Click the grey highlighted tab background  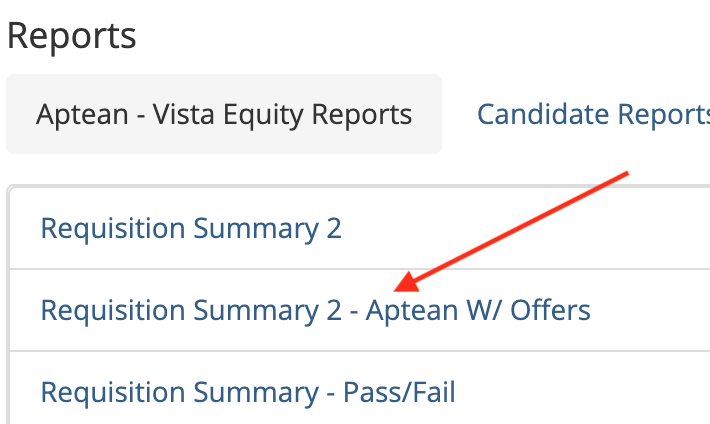point(223,142)
